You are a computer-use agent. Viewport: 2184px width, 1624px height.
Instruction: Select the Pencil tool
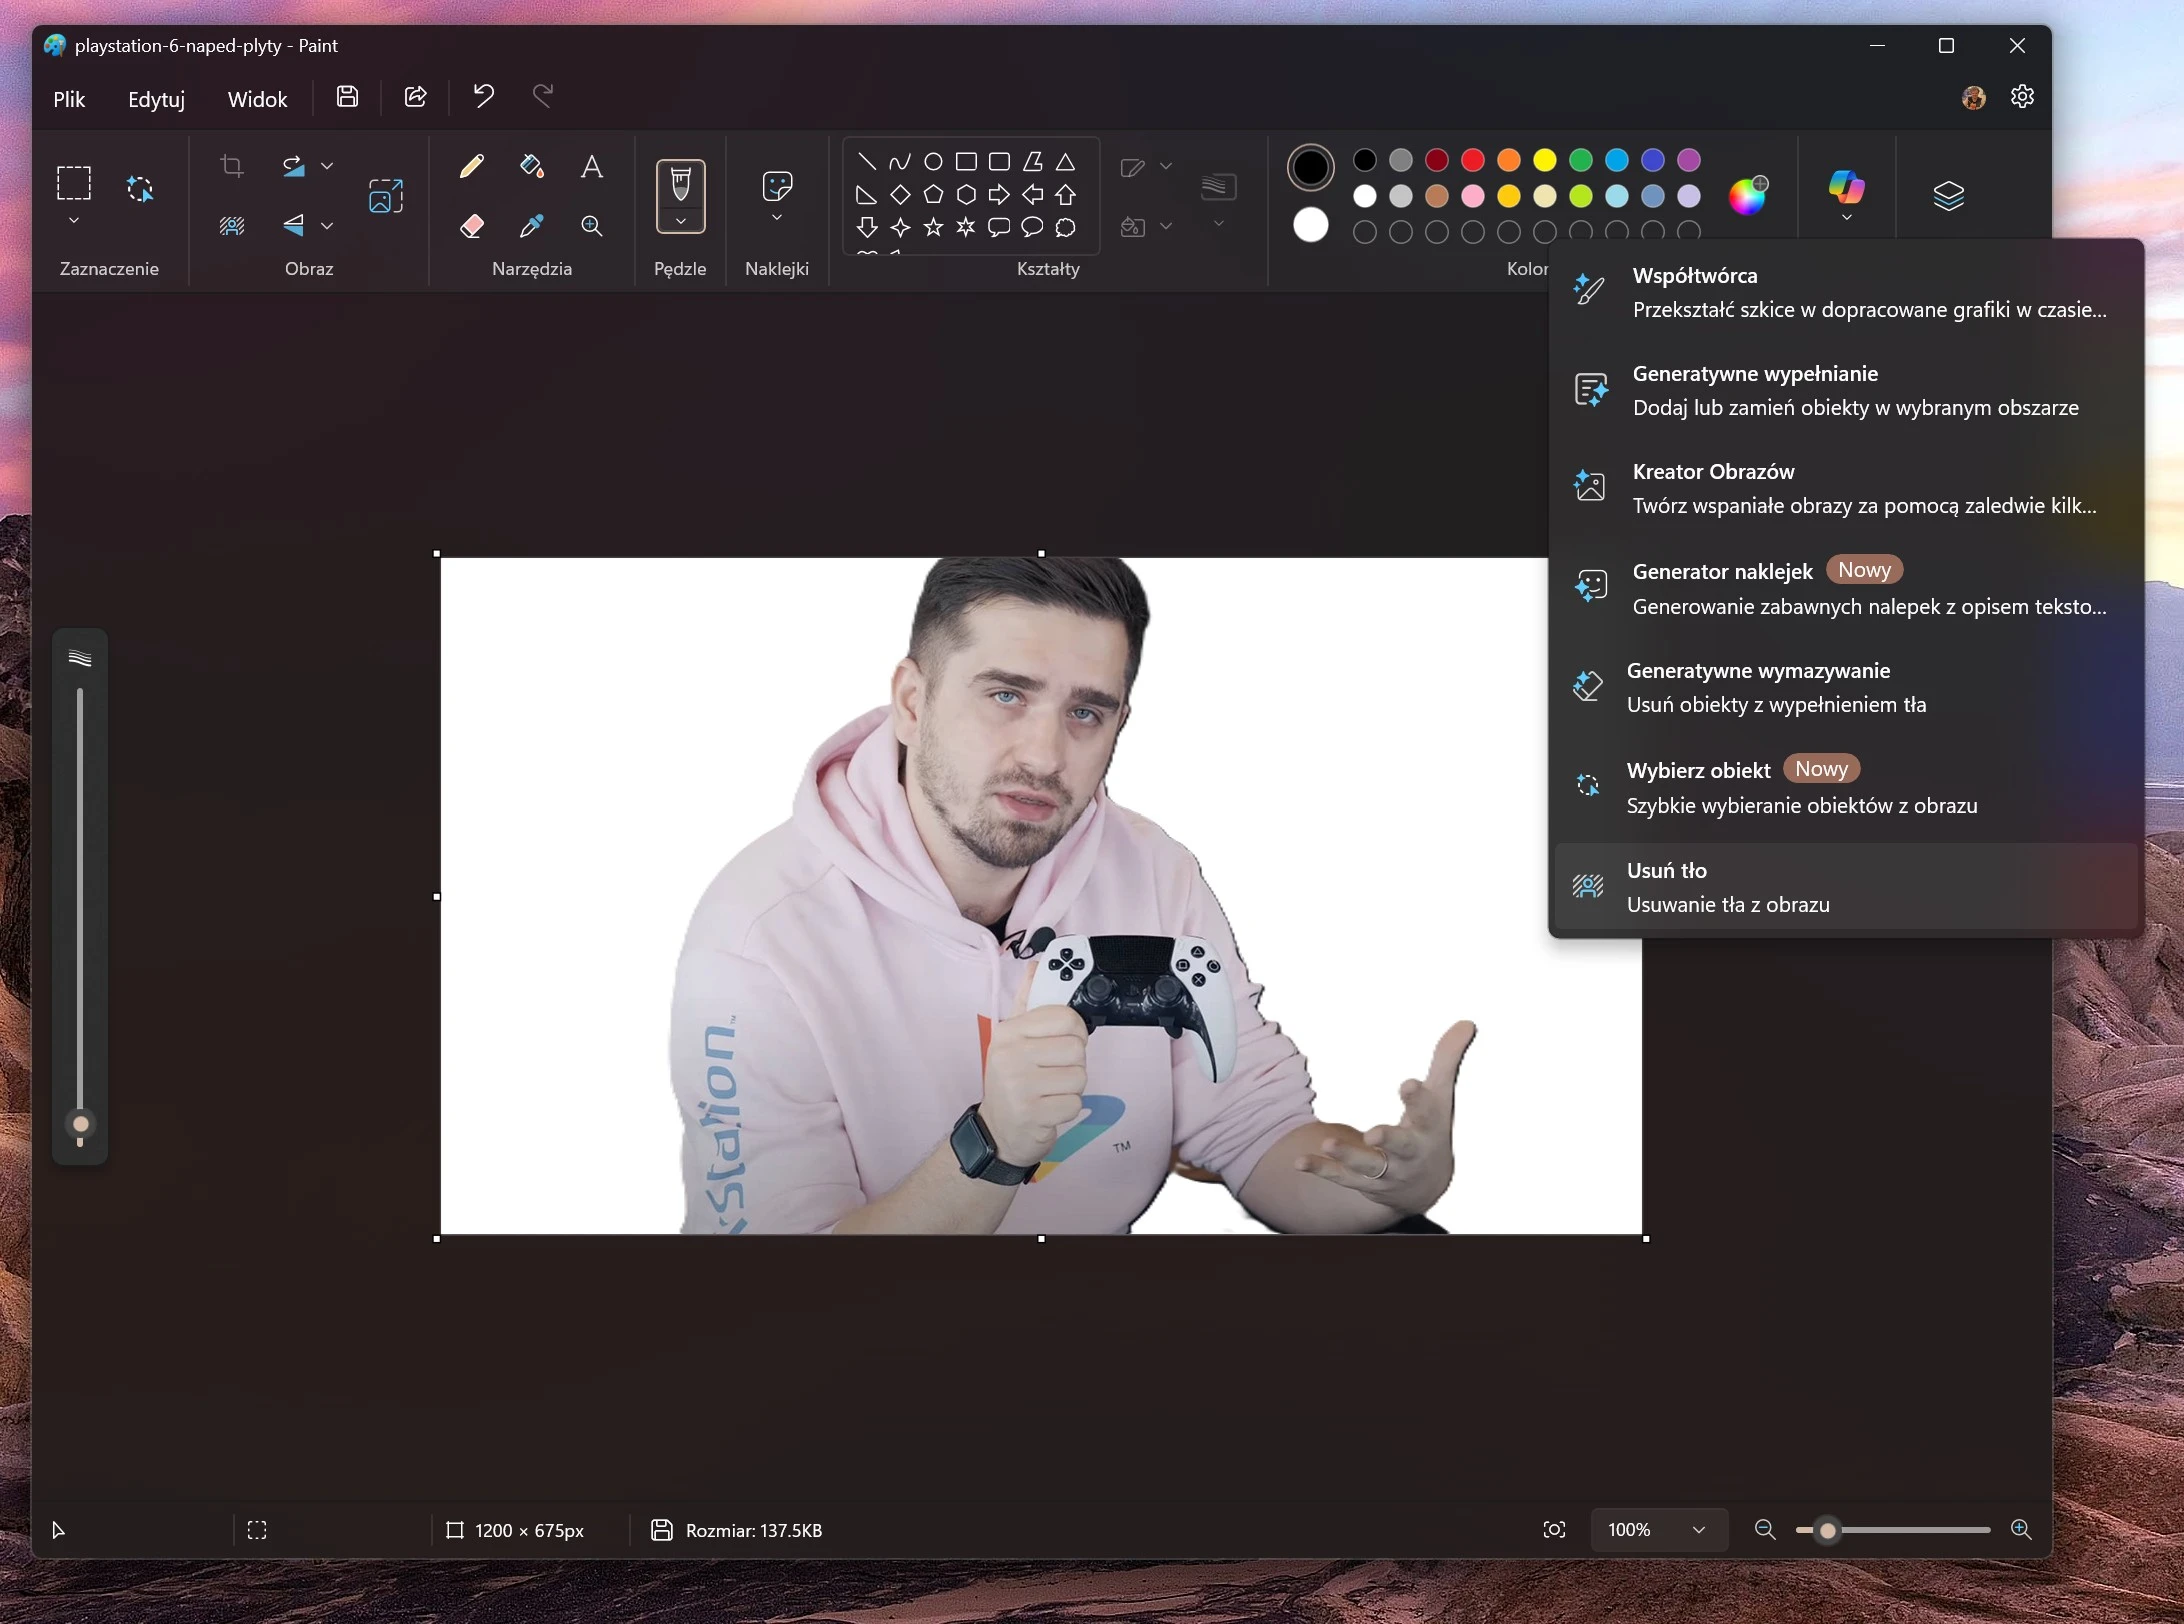tap(471, 166)
